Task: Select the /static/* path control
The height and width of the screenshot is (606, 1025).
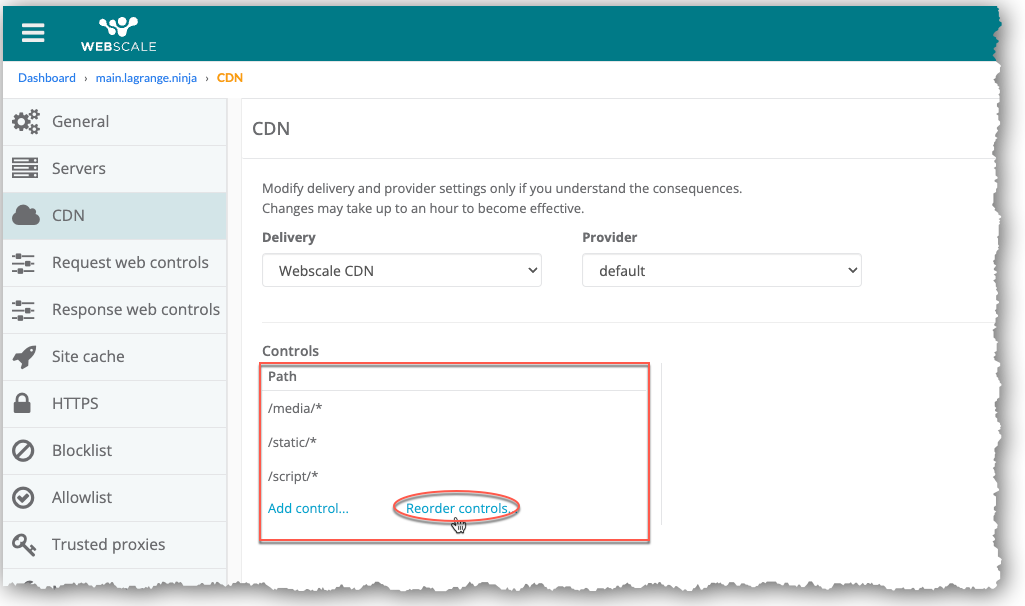Action: 293,442
